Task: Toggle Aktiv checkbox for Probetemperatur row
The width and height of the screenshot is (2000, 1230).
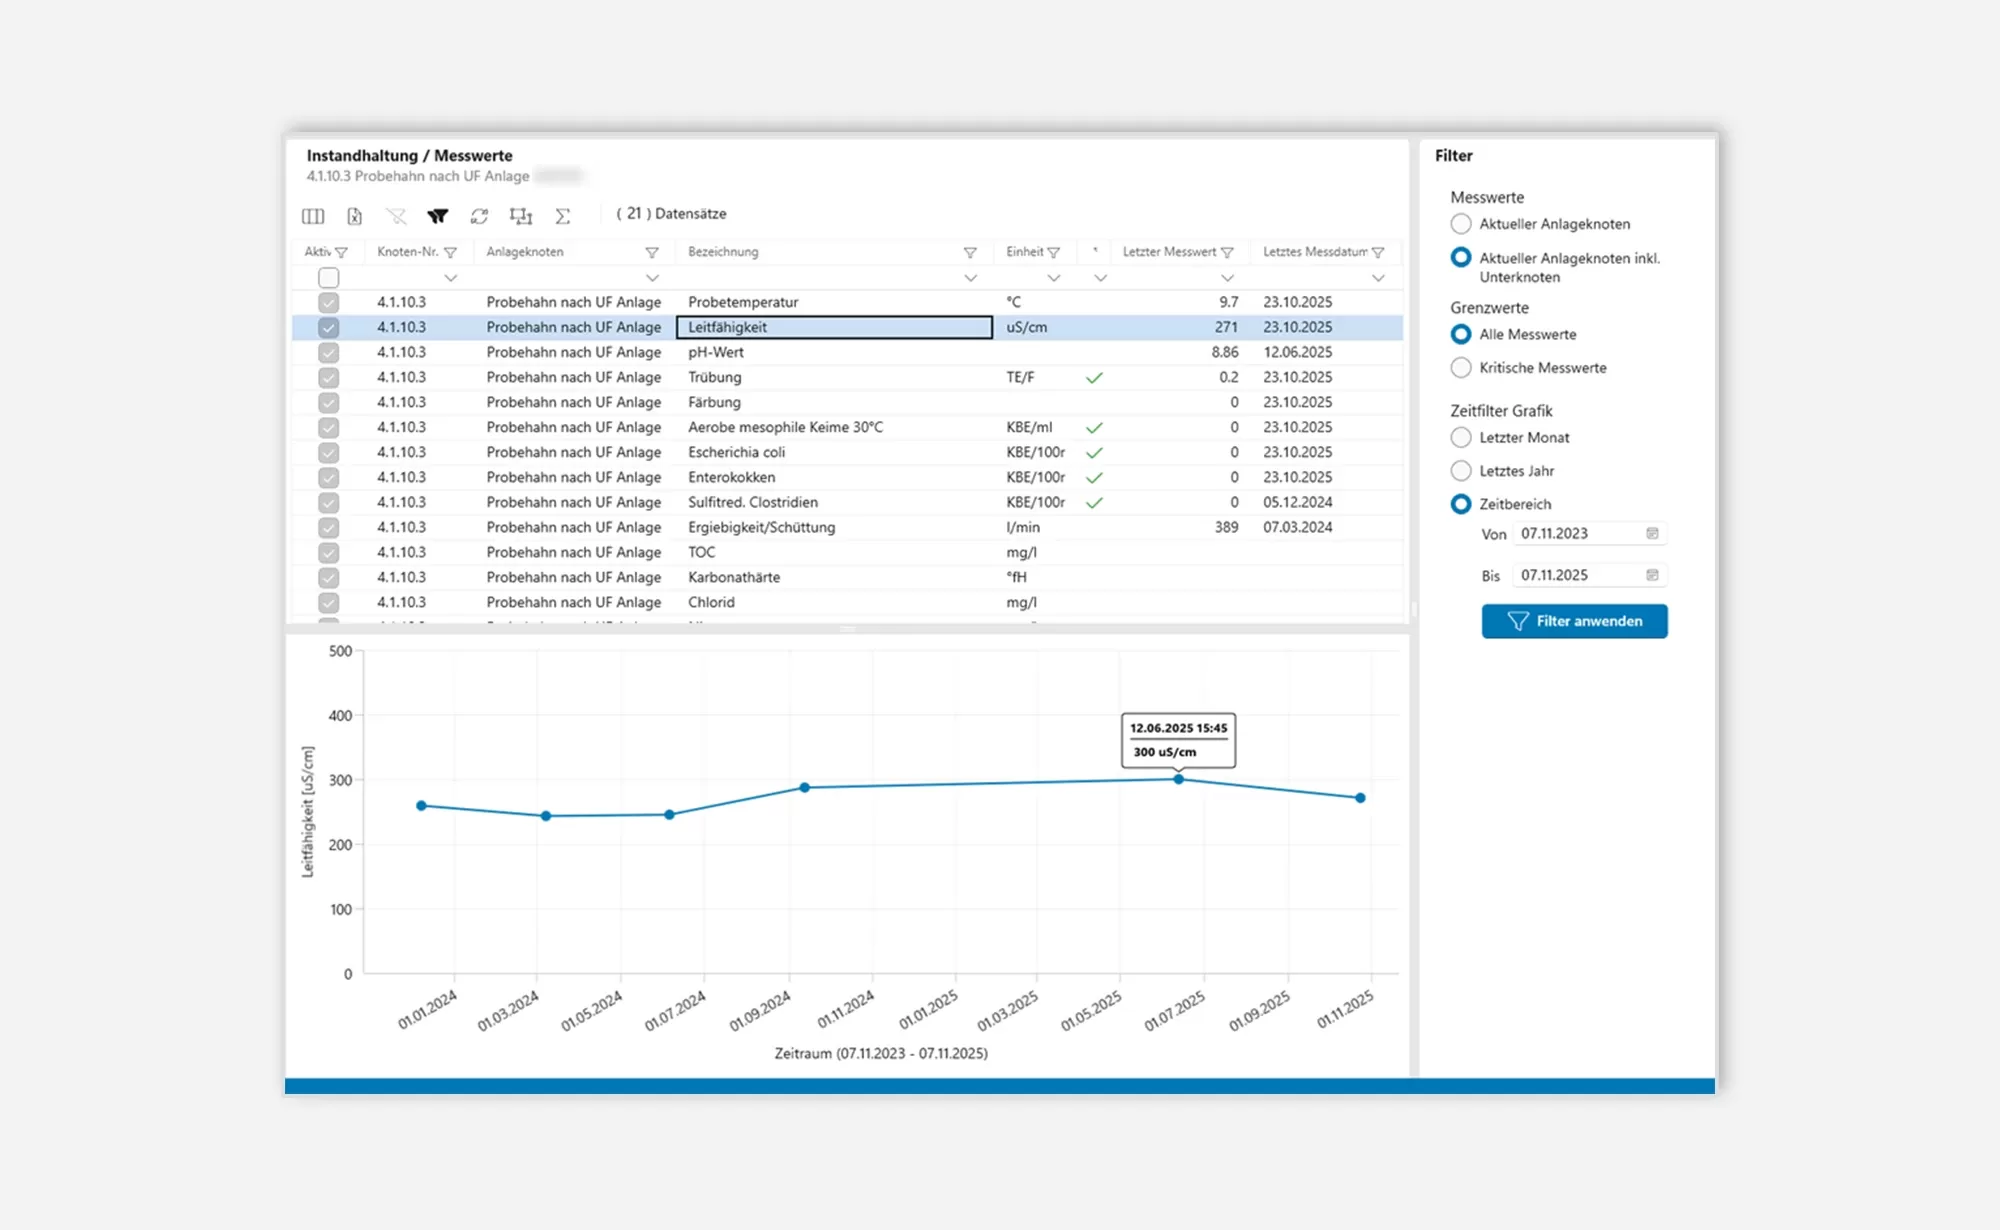Action: click(328, 302)
